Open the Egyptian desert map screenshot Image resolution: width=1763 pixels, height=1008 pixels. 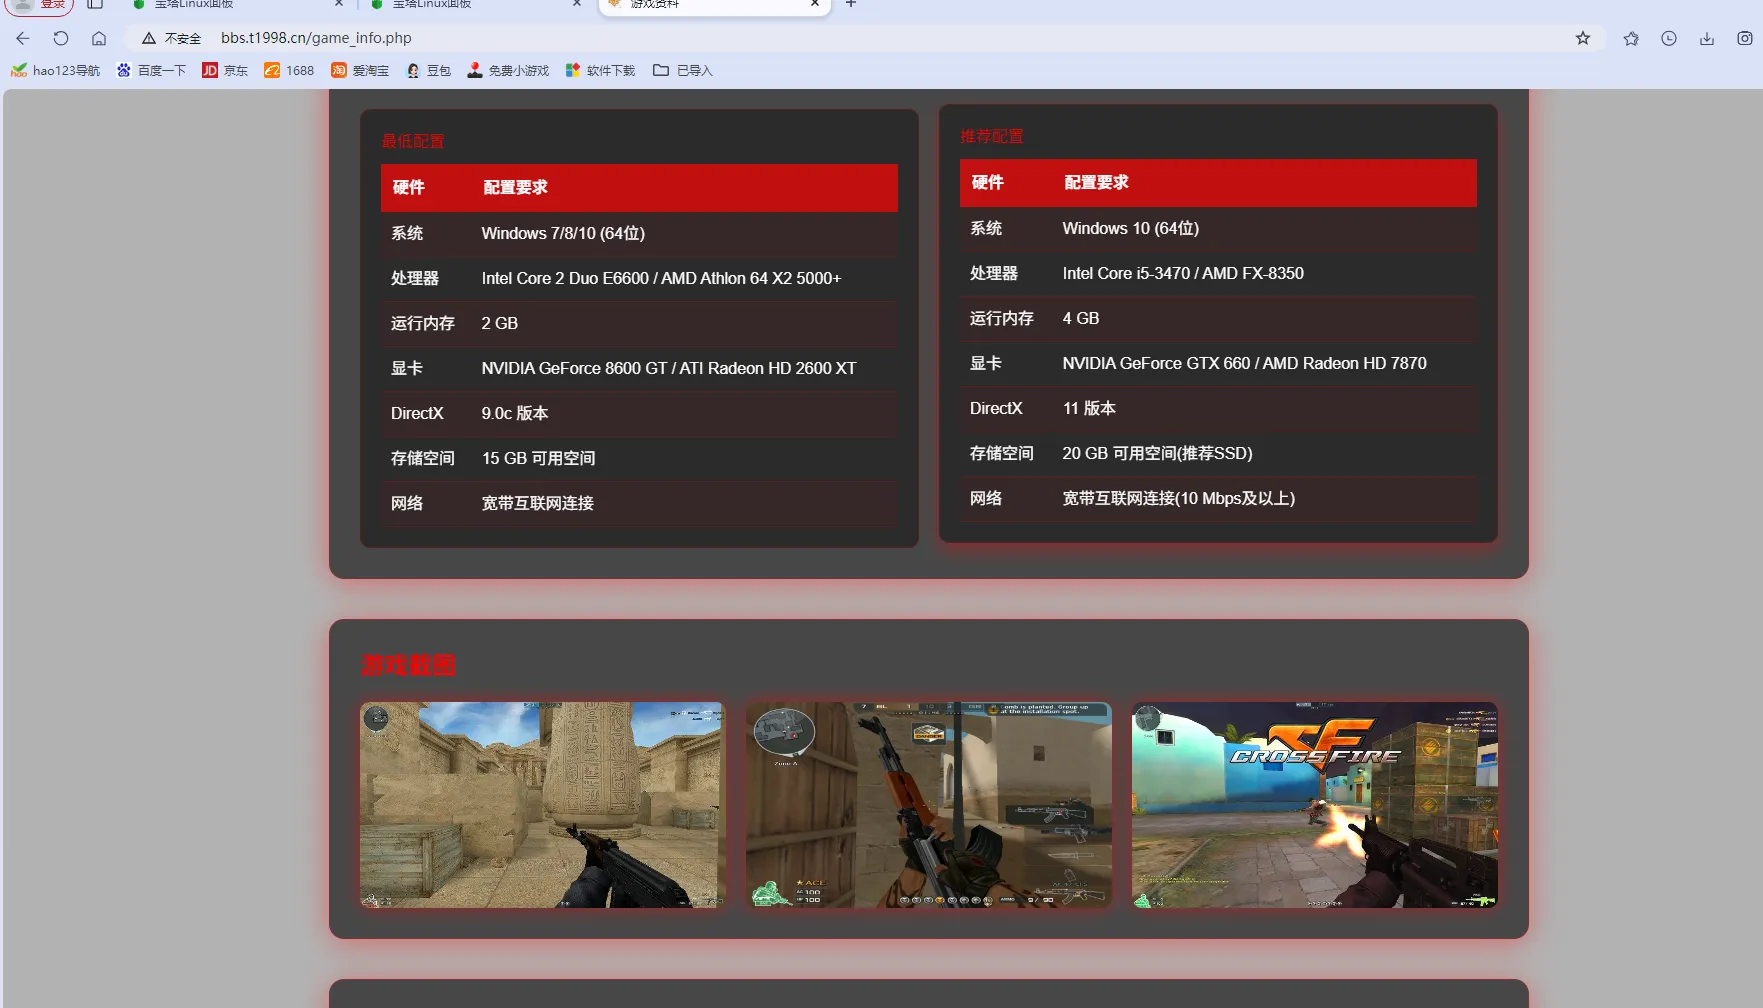[542, 805]
